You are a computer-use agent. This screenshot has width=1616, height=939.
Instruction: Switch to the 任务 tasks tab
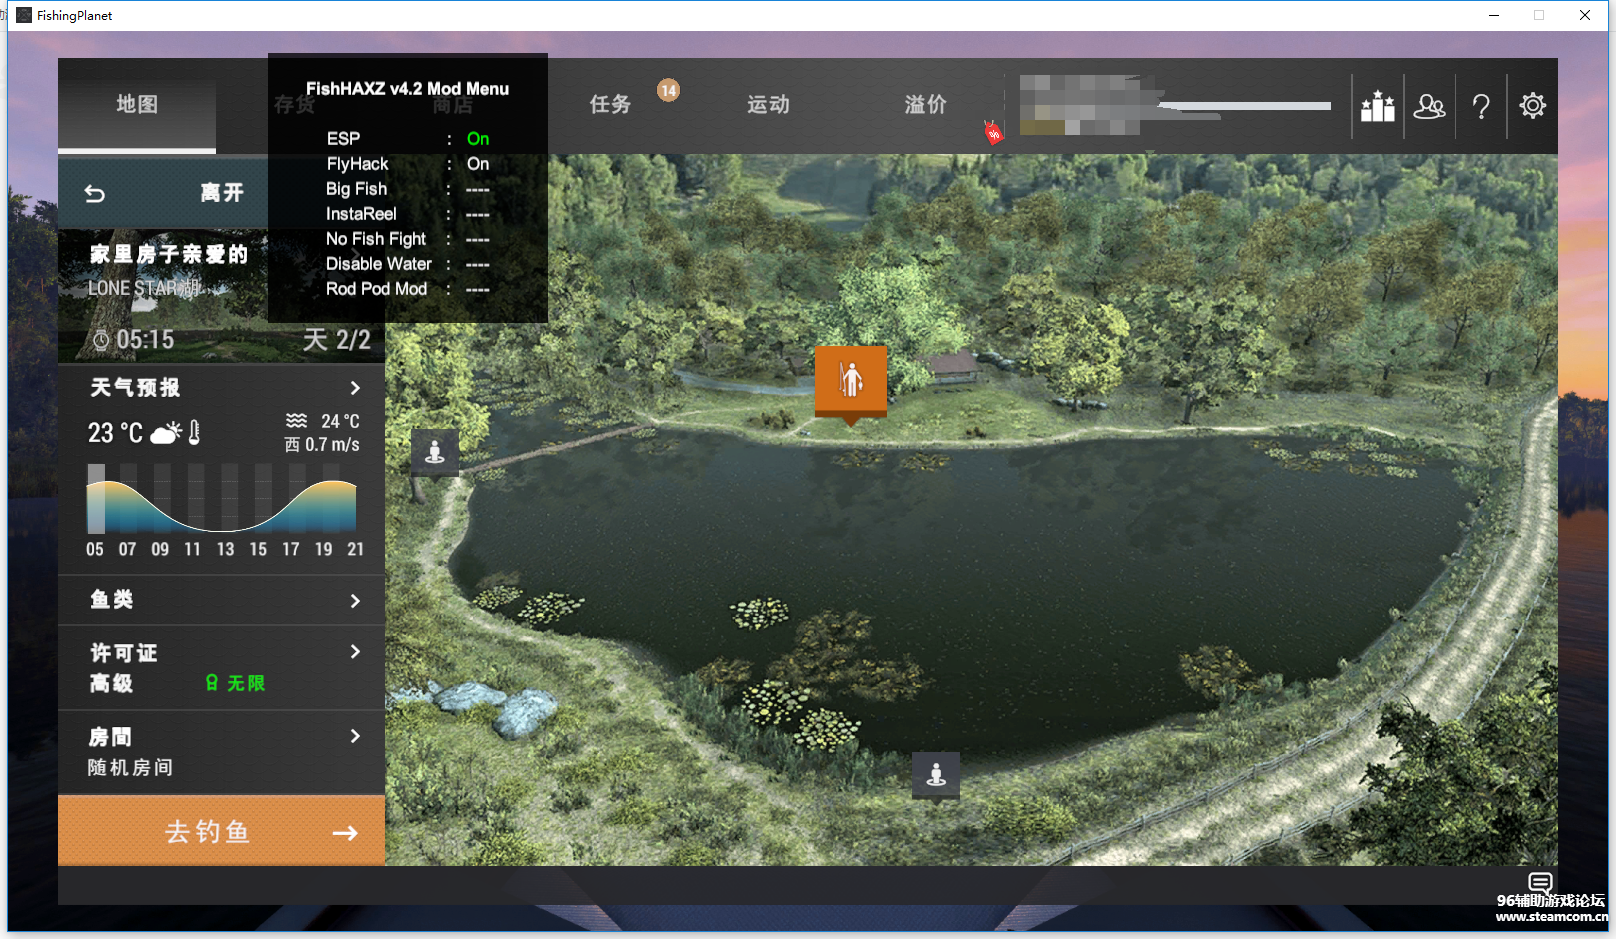click(x=610, y=105)
